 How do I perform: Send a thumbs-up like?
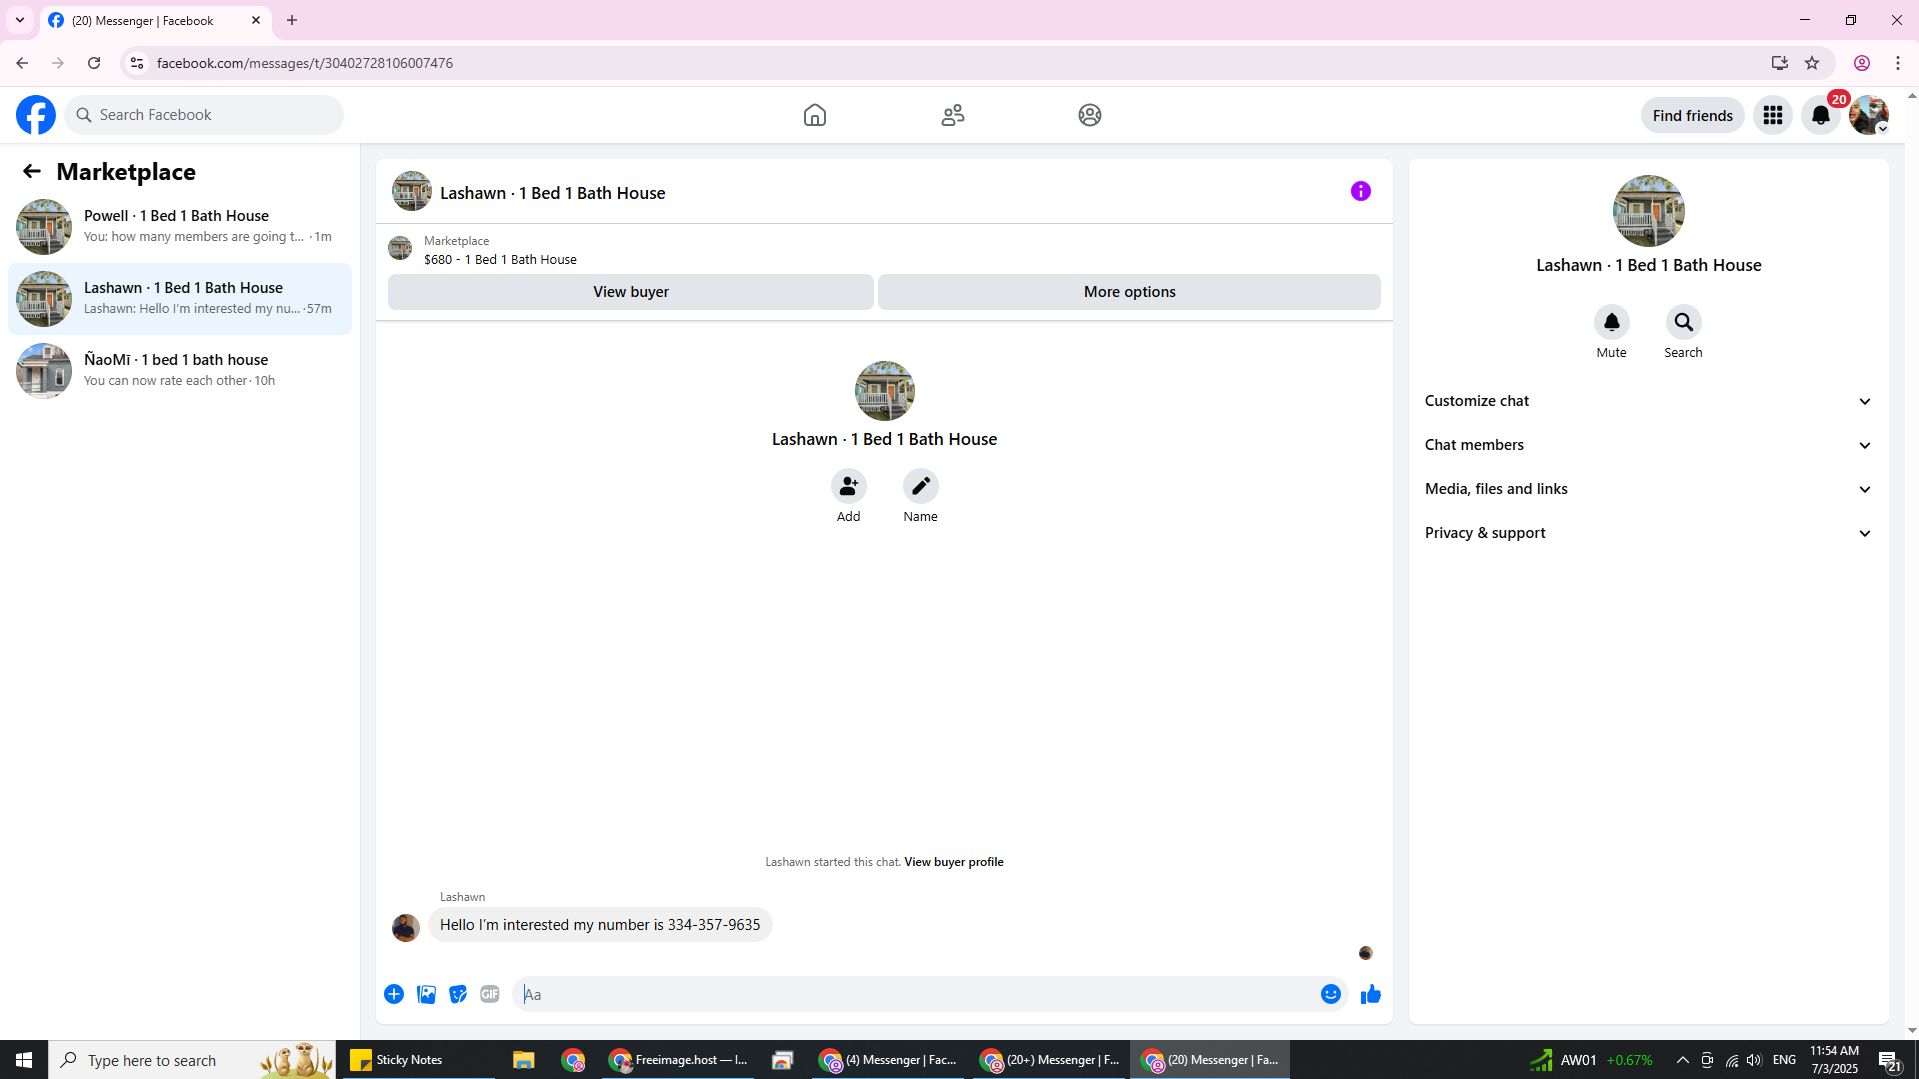(1370, 994)
